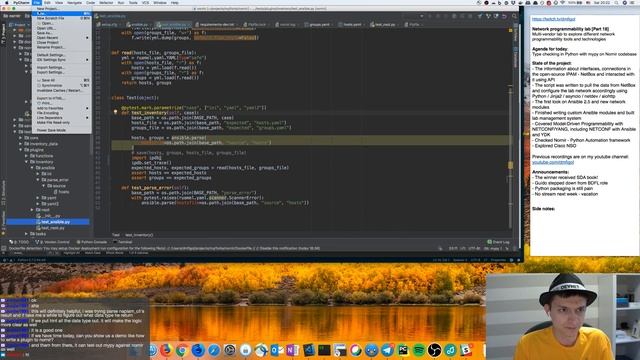Click the undo/revert icon in PyCharm toolbar
The image size is (640, 360).
504,16
